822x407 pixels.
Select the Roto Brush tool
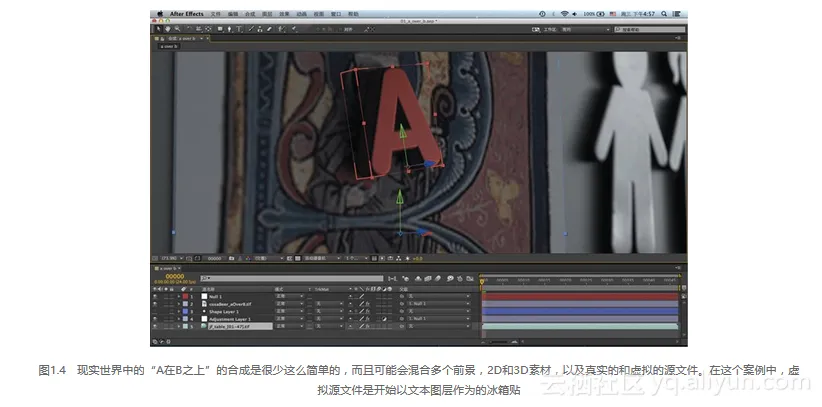pyautogui.click(x=281, y=29)
